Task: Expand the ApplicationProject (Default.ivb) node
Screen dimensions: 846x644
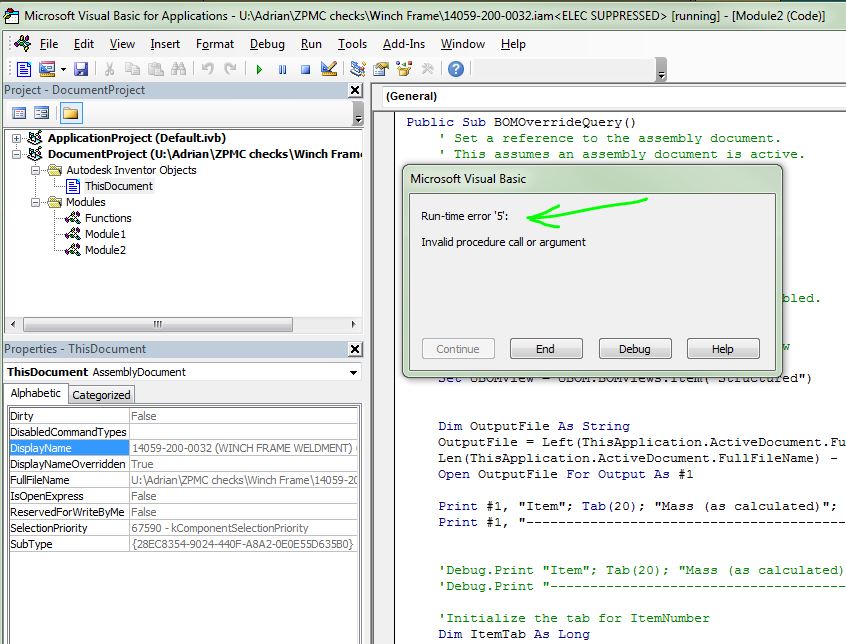Action: click(17, 138)
